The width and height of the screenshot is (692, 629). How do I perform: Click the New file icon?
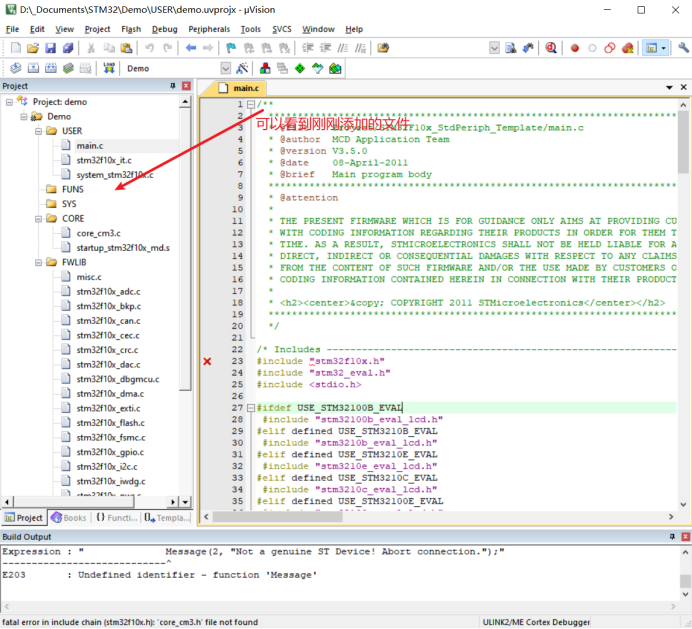click(x=15, y=48)
